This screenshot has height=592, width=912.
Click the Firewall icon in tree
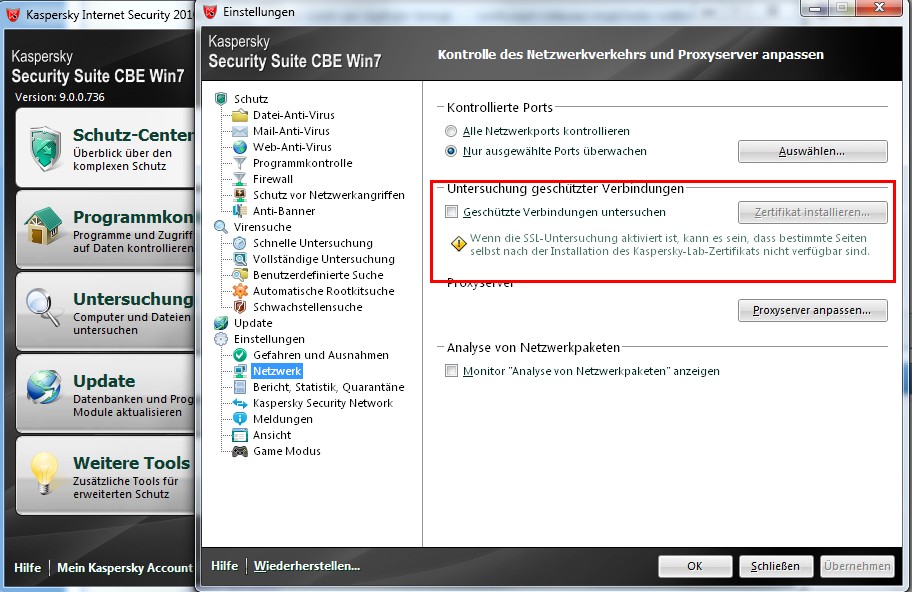pos(240,179)
